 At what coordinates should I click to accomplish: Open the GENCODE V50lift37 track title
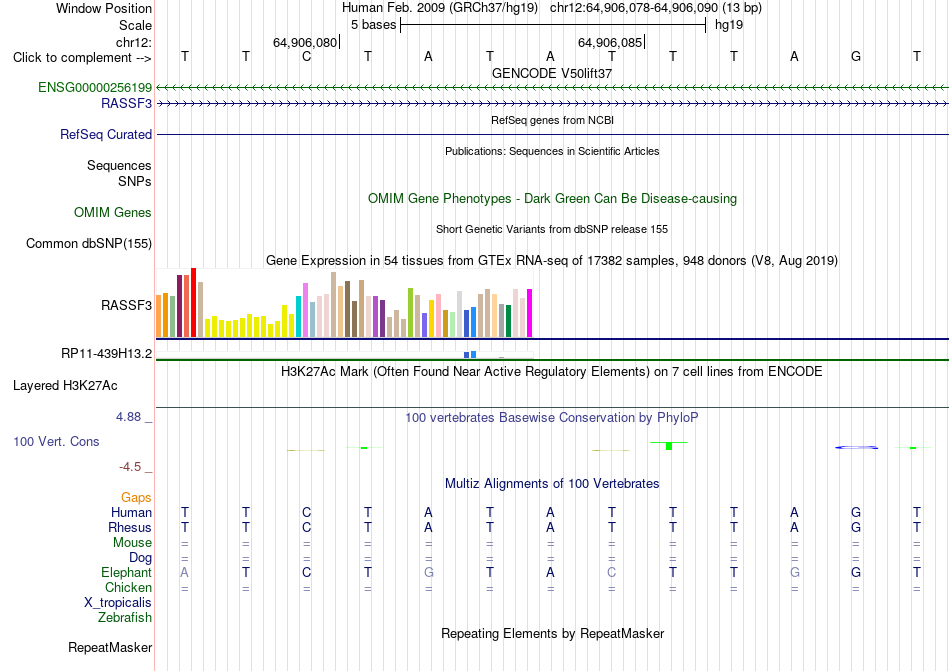(552, 73)
